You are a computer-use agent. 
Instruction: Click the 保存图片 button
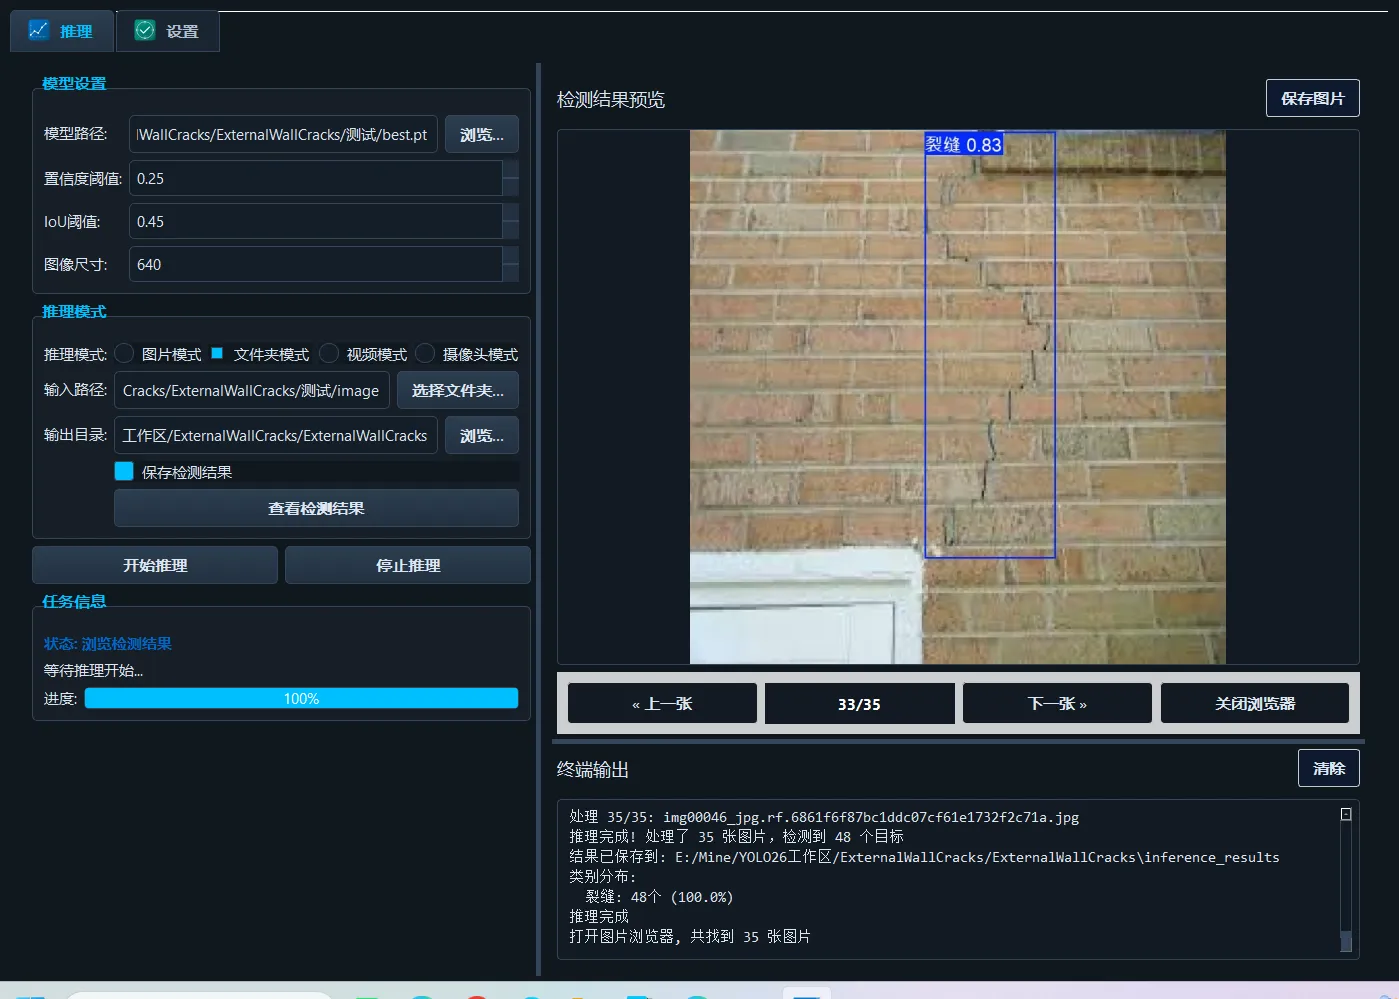(x=1312, y=98)
